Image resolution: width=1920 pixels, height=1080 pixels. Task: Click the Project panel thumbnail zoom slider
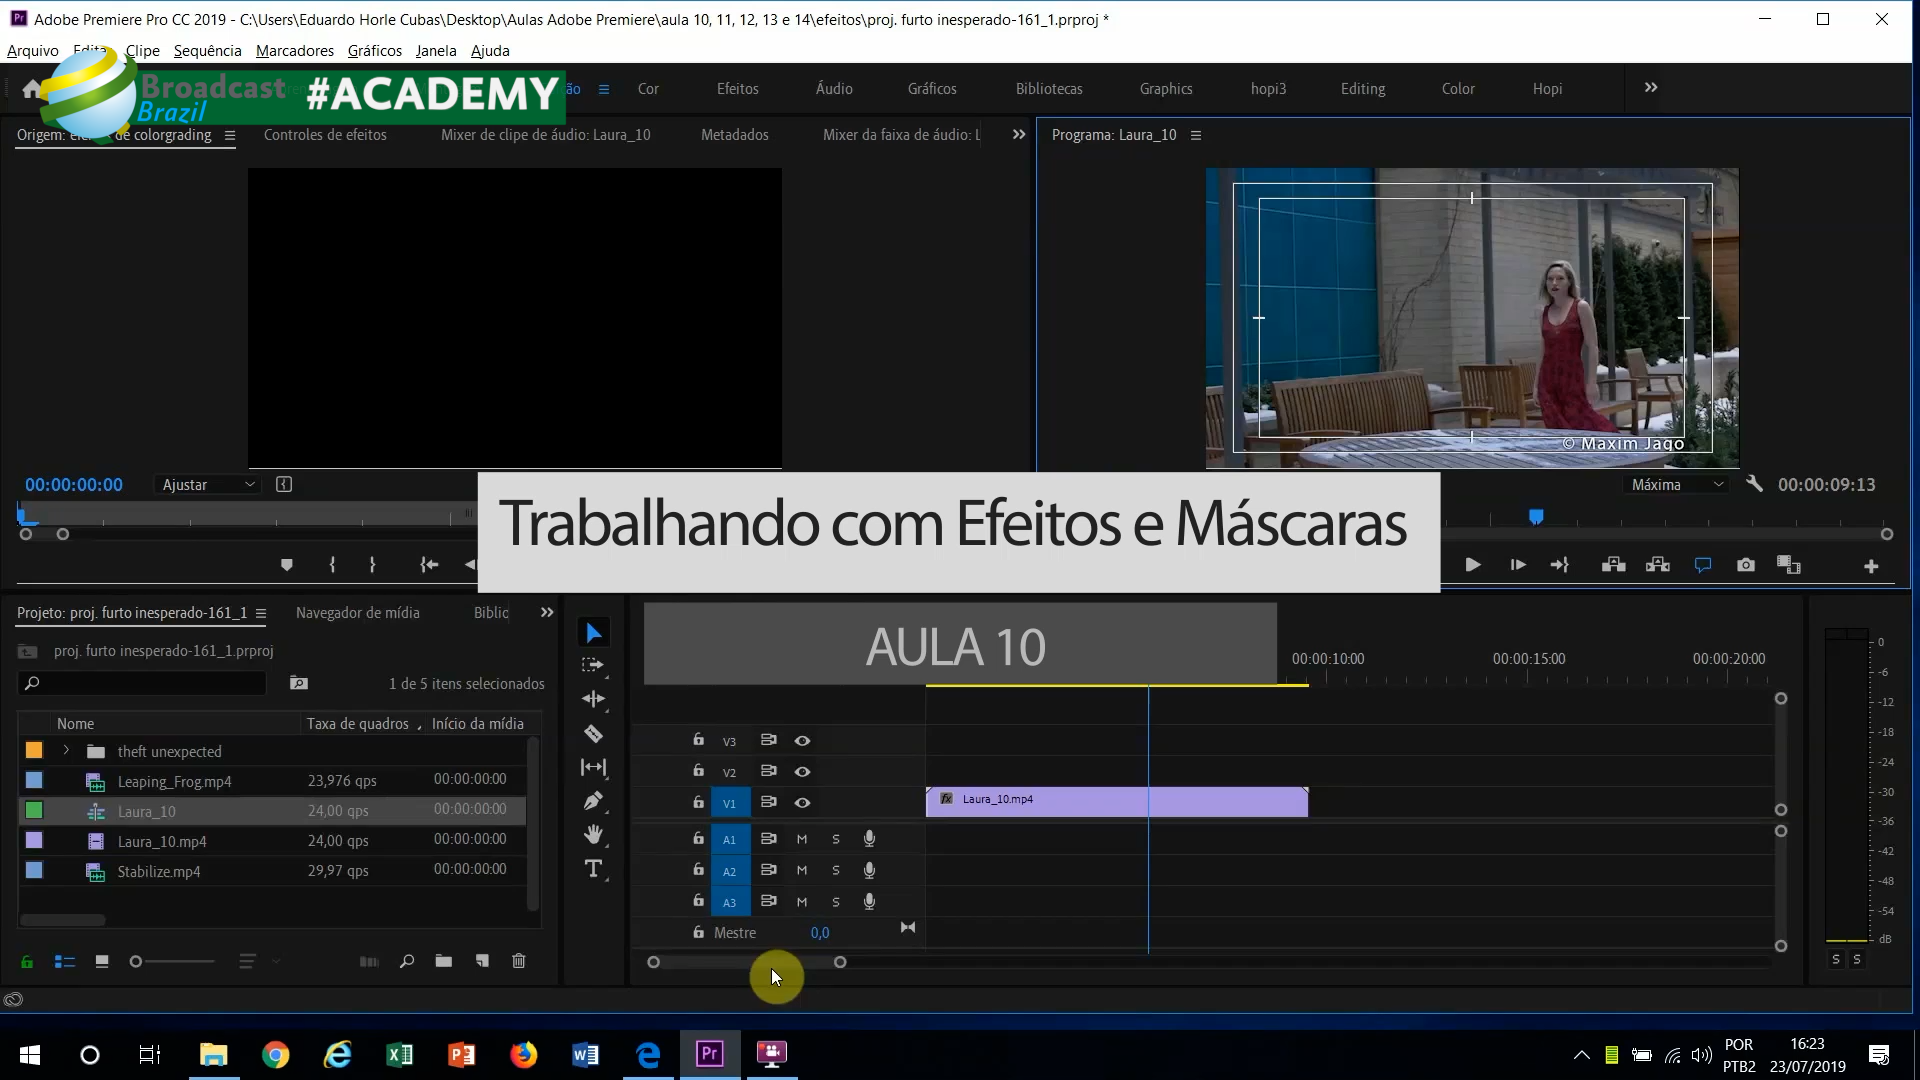pos(137,961)
